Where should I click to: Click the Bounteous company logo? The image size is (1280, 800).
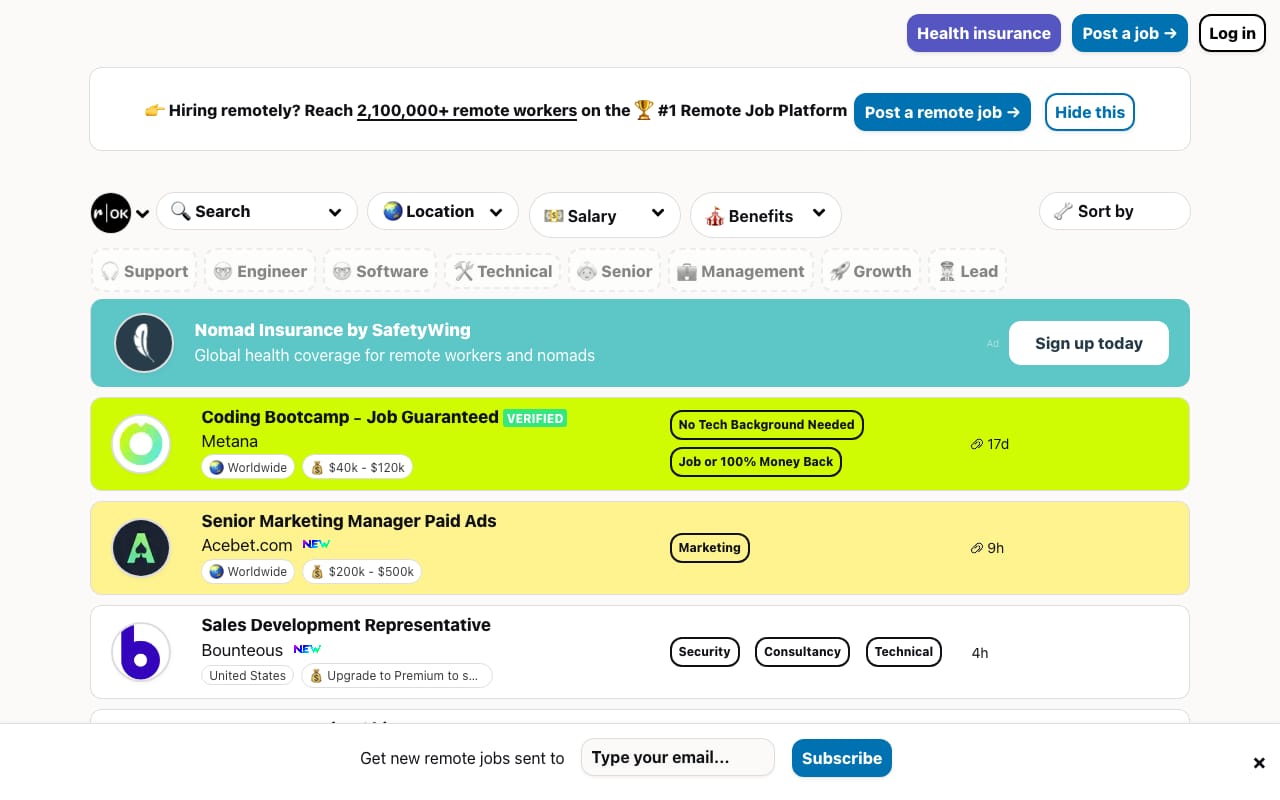pos(141,652)
